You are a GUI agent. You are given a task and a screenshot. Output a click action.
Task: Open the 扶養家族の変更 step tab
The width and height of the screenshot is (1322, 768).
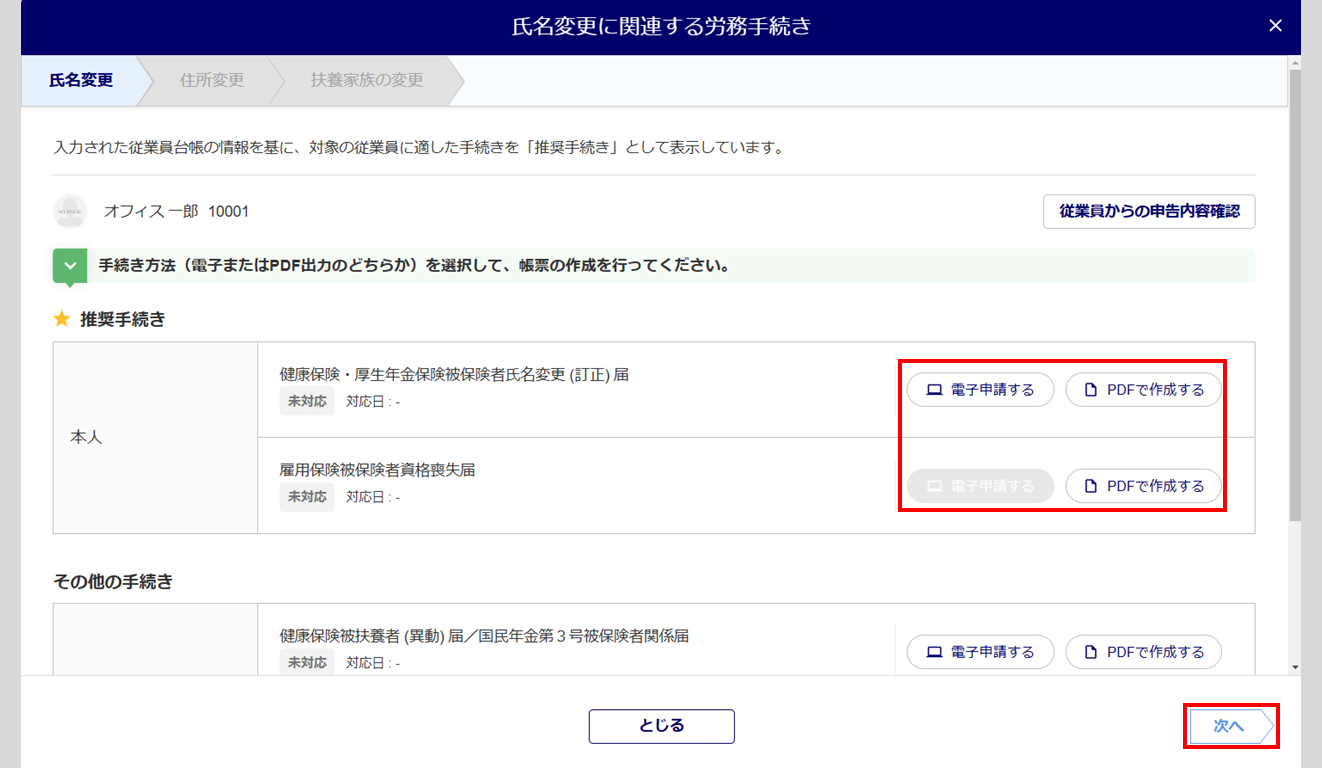[366, 80]
